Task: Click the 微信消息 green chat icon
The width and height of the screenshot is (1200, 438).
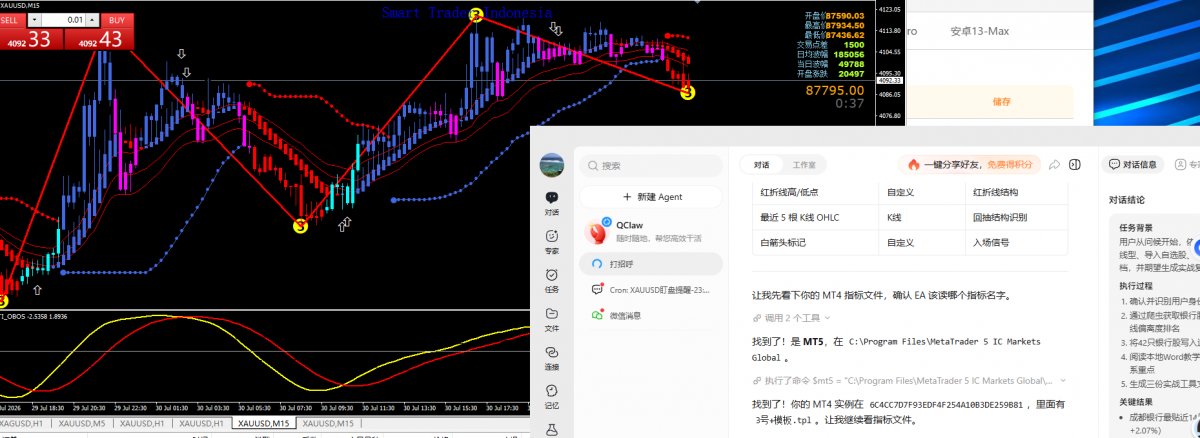Action: [596, 315]
